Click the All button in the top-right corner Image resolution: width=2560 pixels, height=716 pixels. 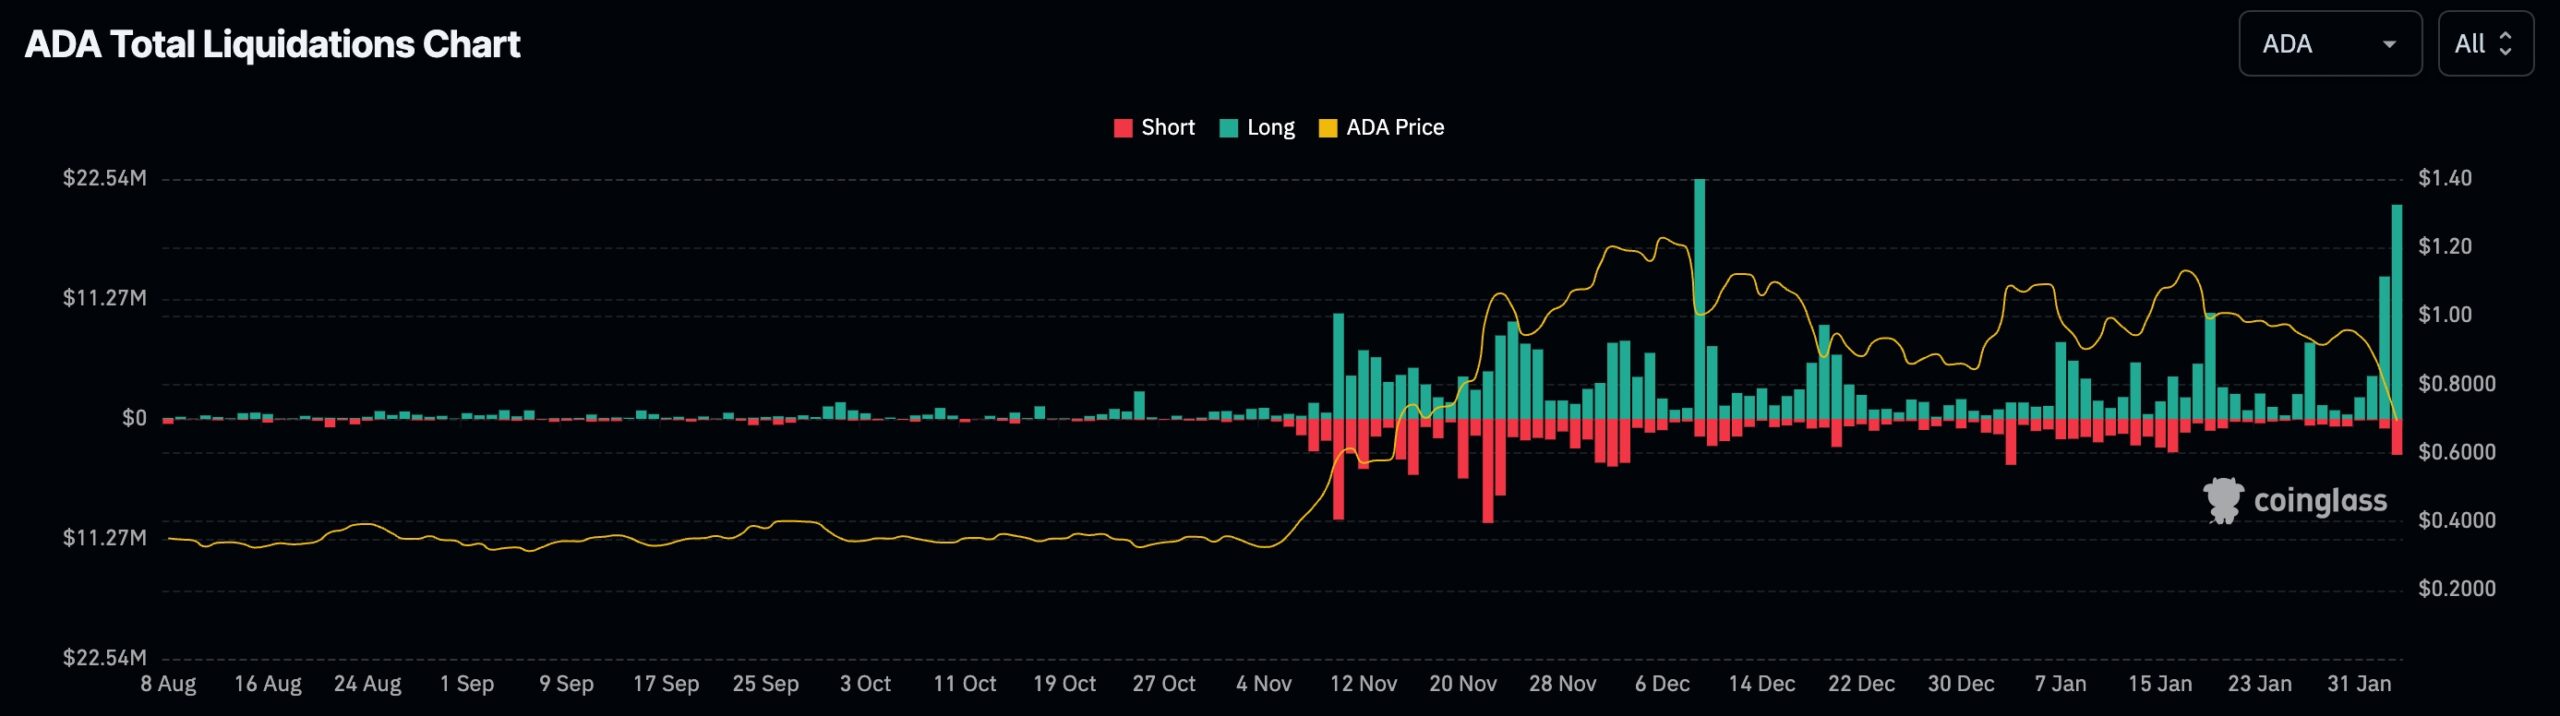[2484, 44]
